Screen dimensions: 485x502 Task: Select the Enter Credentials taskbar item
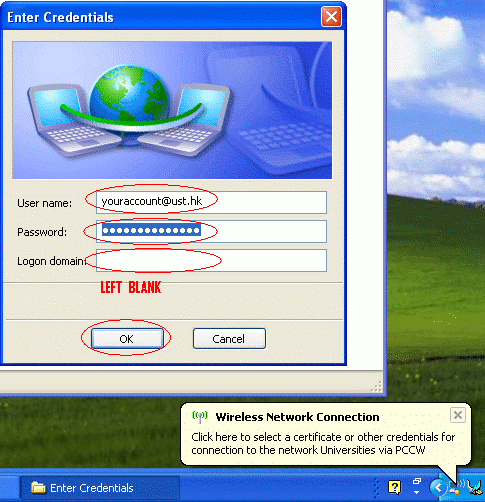(x=100, y=488)
